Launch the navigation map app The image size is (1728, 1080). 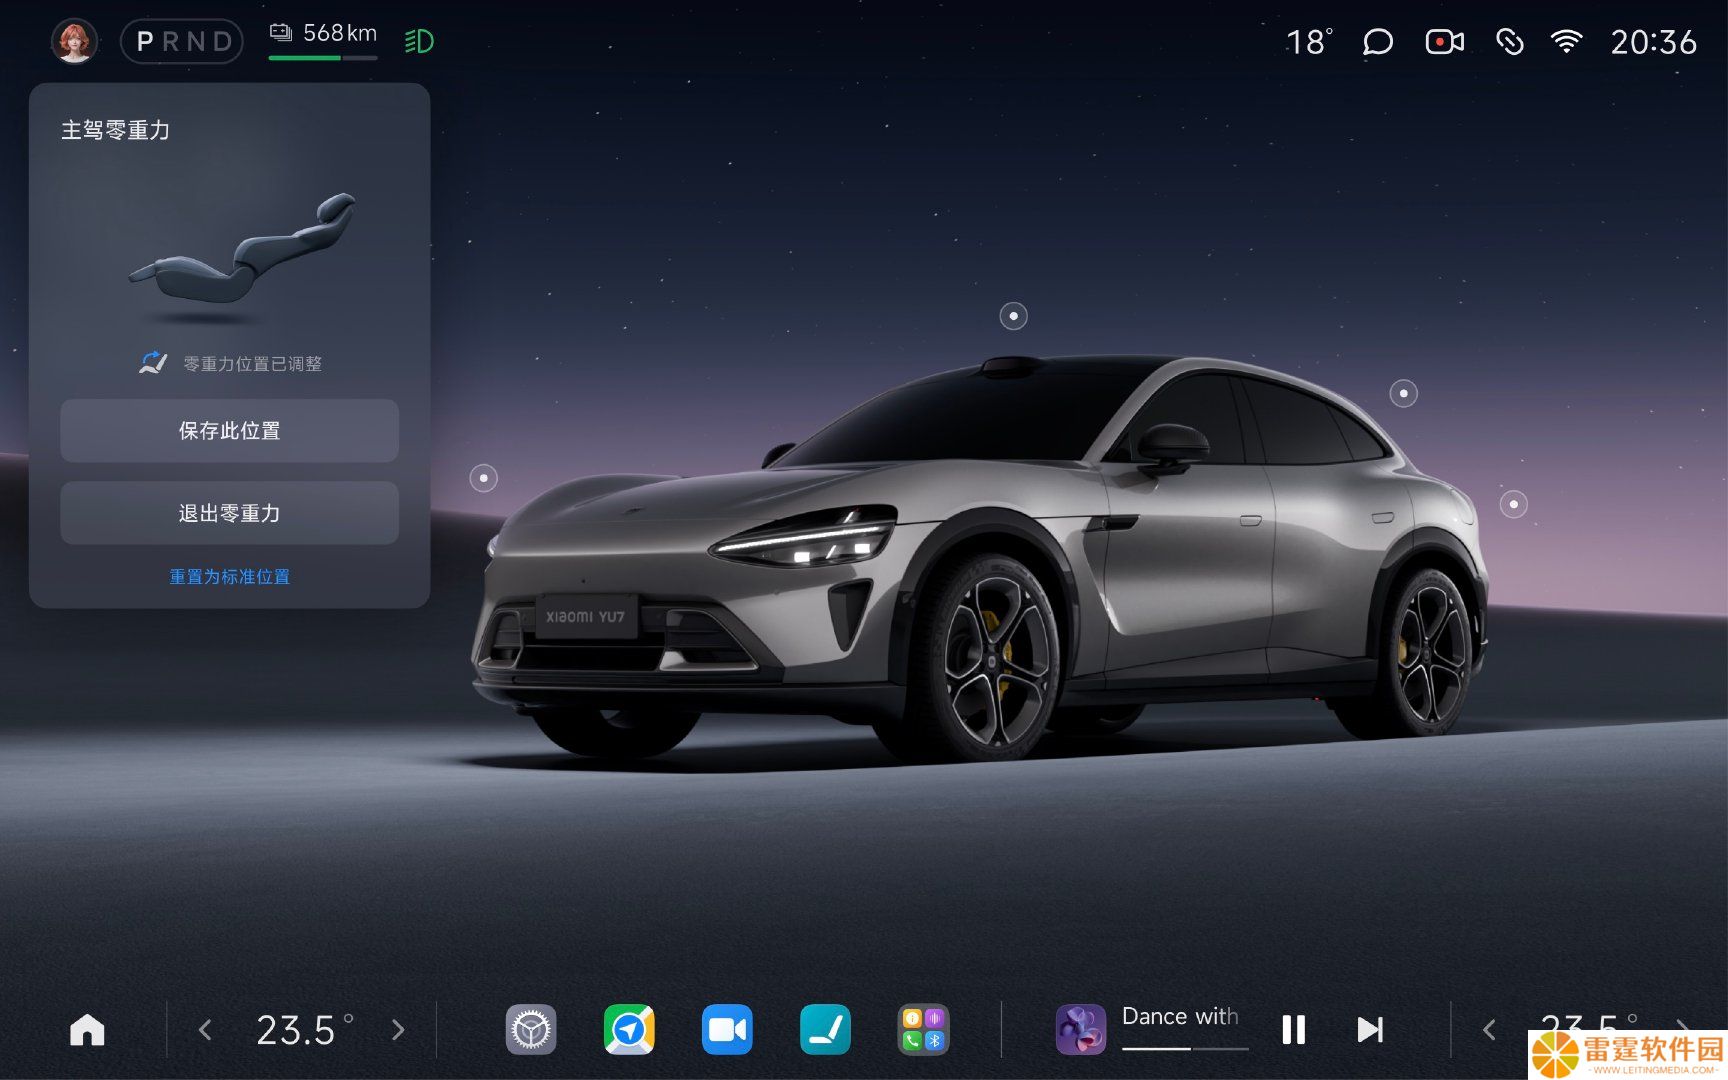click(x=629, y=1030)
